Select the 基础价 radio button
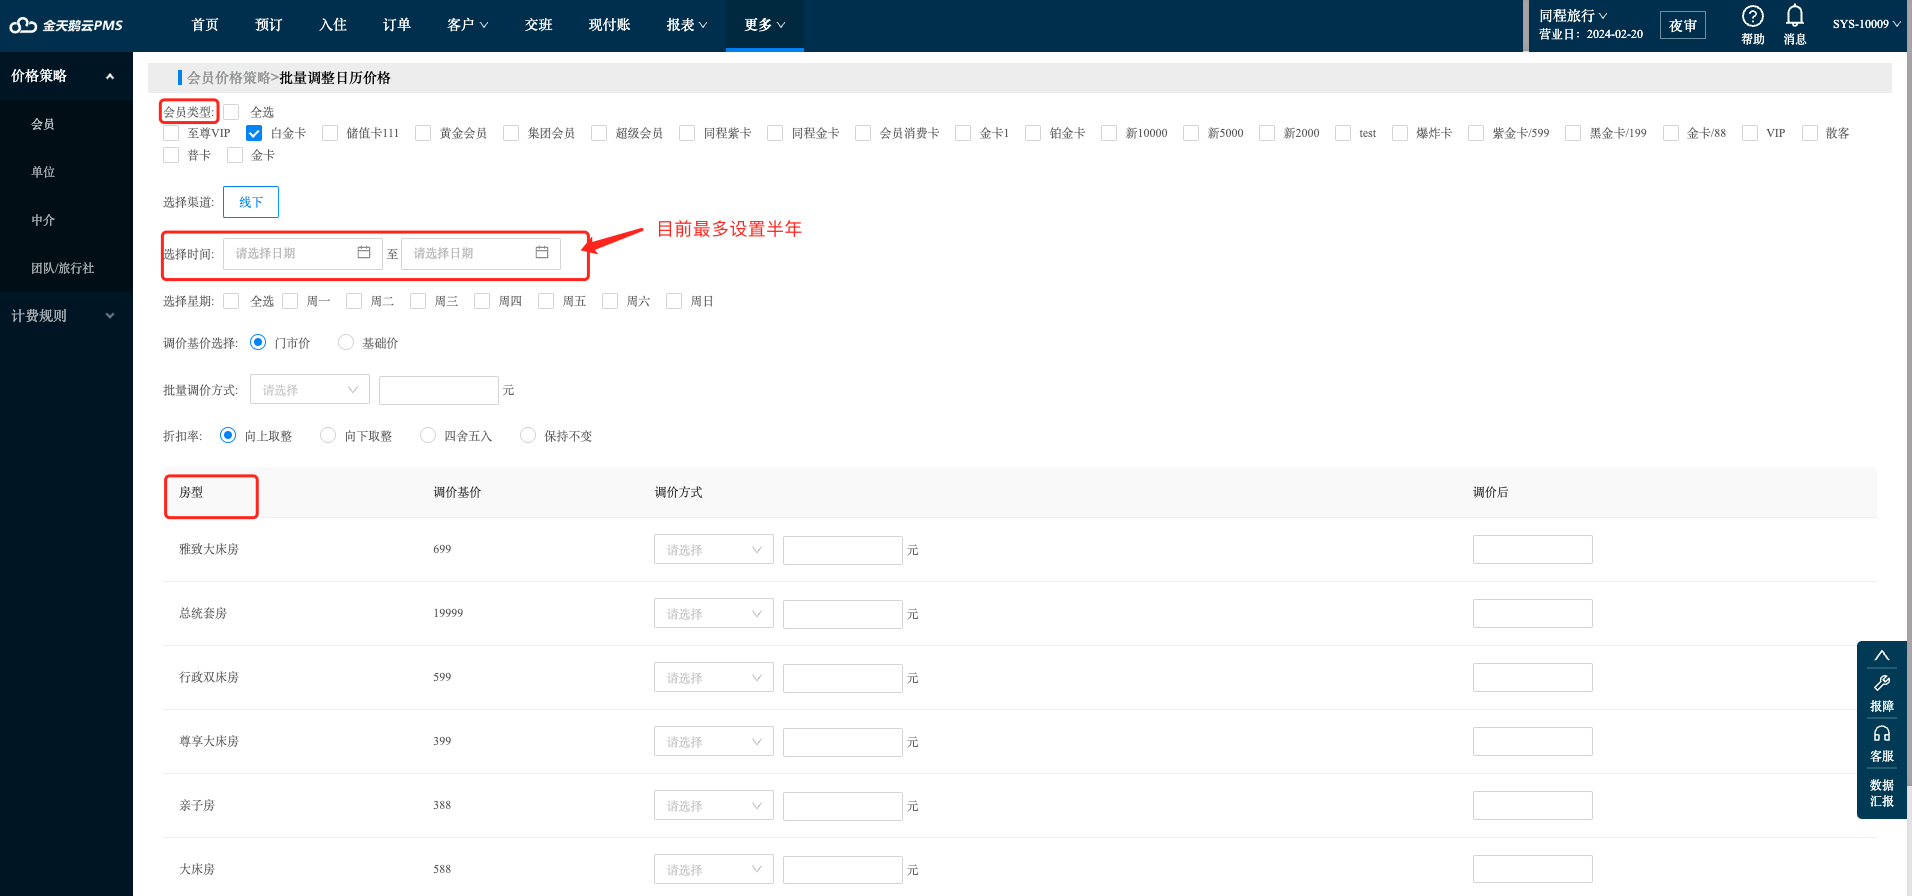1912x896 pixels. click(346, 342)
